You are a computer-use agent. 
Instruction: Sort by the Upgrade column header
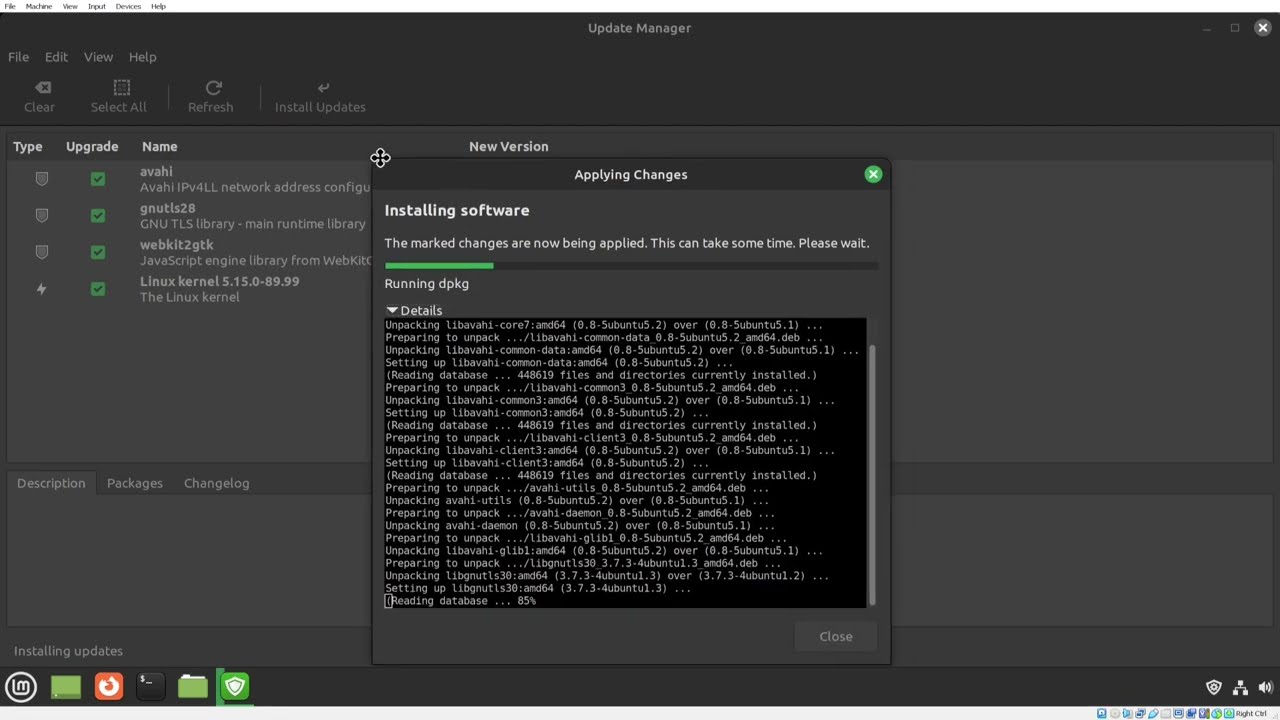pos(92,146)
